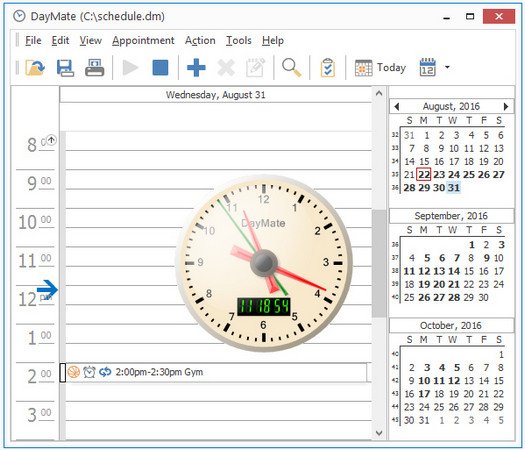Go to next month with right arrow
525x450 pixels.
pyautogui.click(x=506, y=106)
